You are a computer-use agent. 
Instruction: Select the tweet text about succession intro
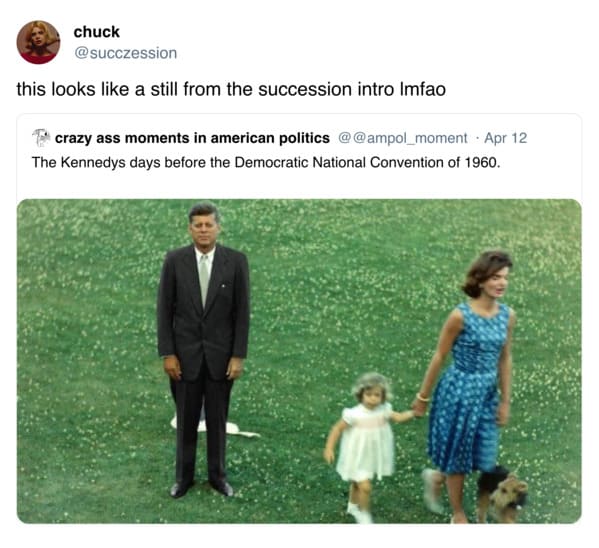pos(231,89)
